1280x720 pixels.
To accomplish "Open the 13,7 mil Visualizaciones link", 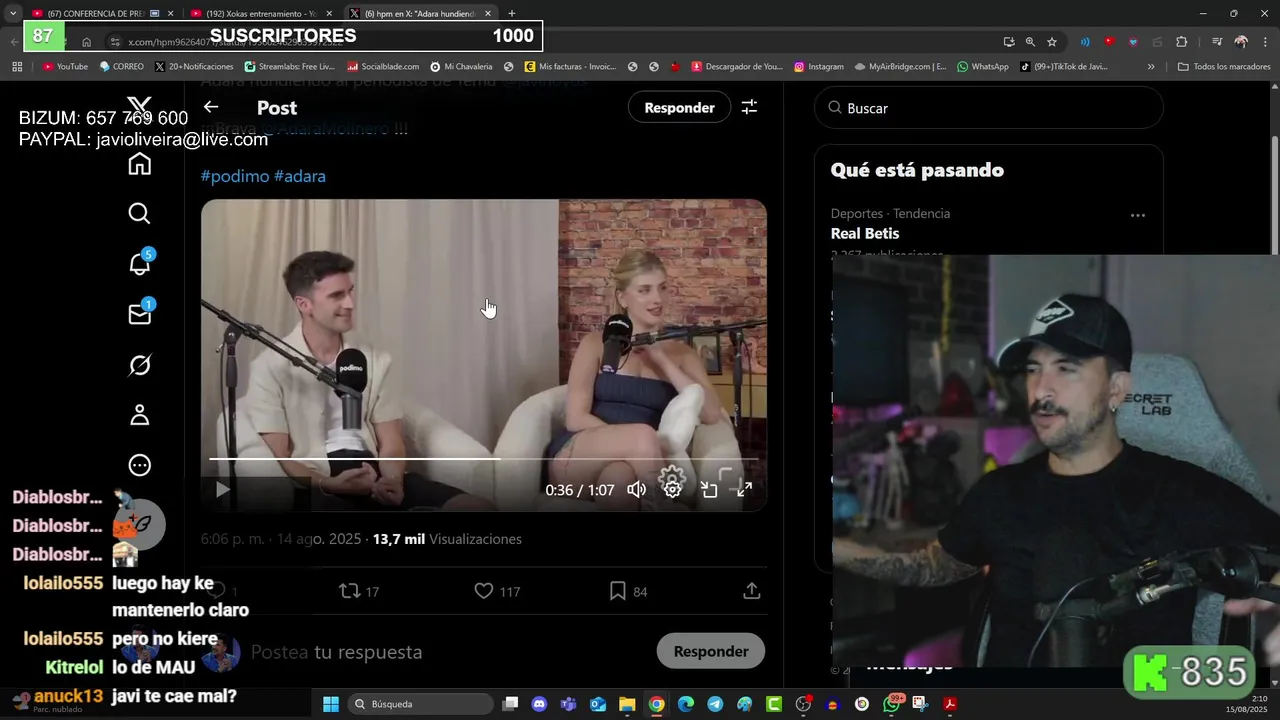I will point(447,539).
